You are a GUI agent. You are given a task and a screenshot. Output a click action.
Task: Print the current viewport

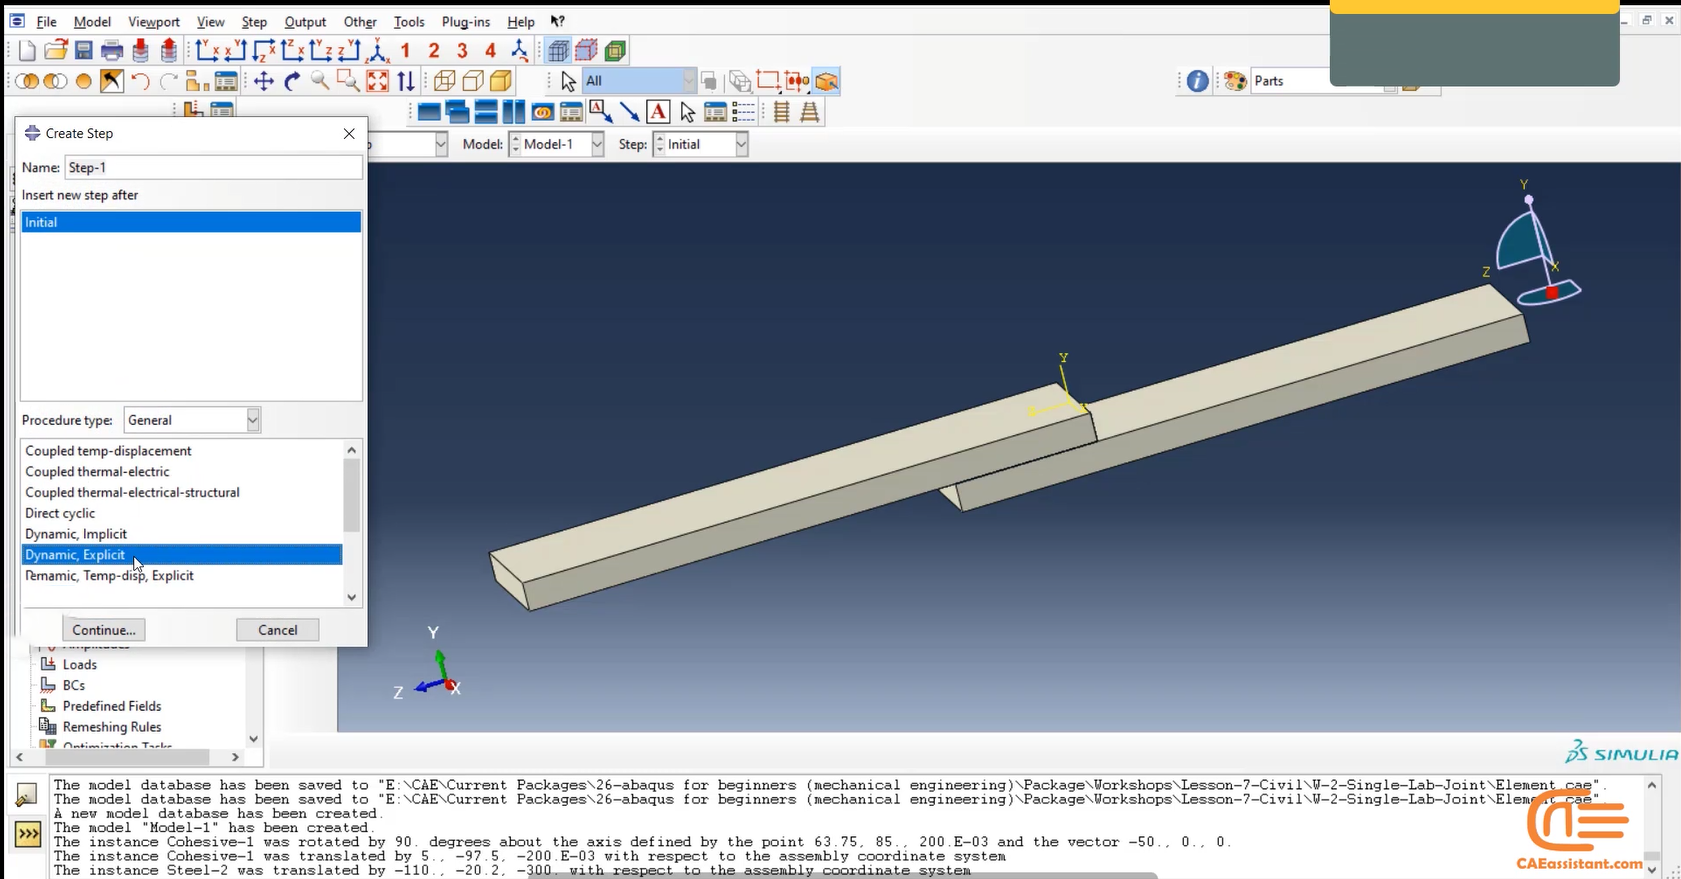pos(112,51)
